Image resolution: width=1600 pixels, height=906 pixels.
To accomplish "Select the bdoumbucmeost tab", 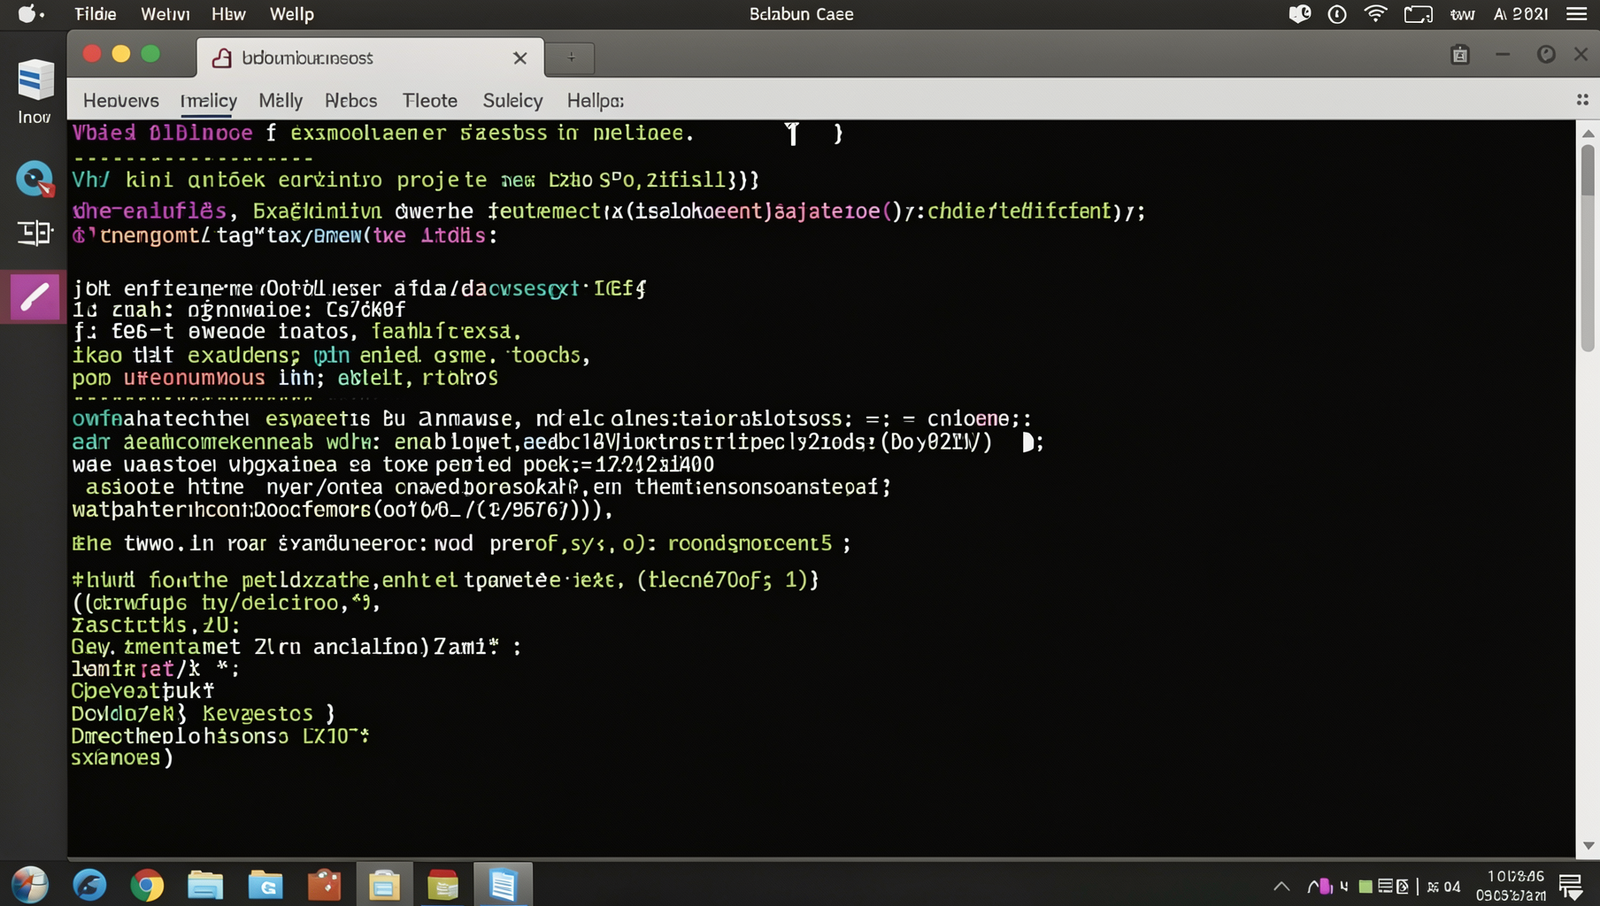I will coord(370,58).
